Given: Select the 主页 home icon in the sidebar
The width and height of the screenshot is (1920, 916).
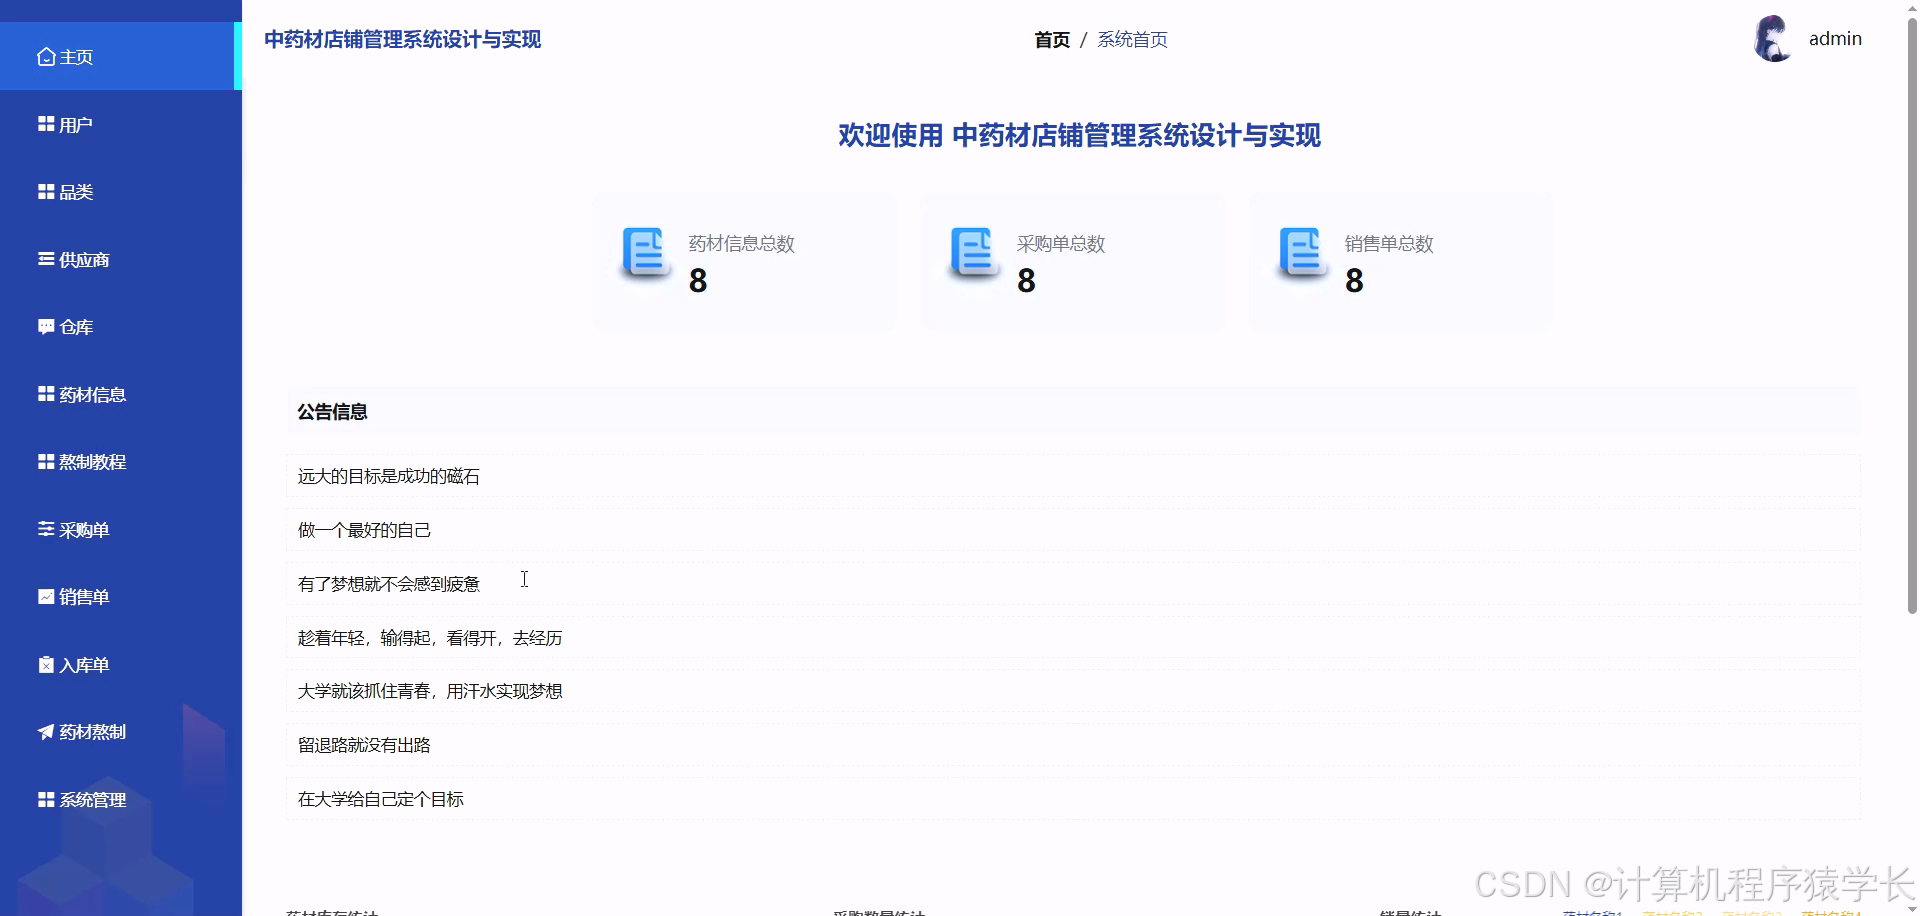Looking at the screenshot, I should [x=44, y=57].
